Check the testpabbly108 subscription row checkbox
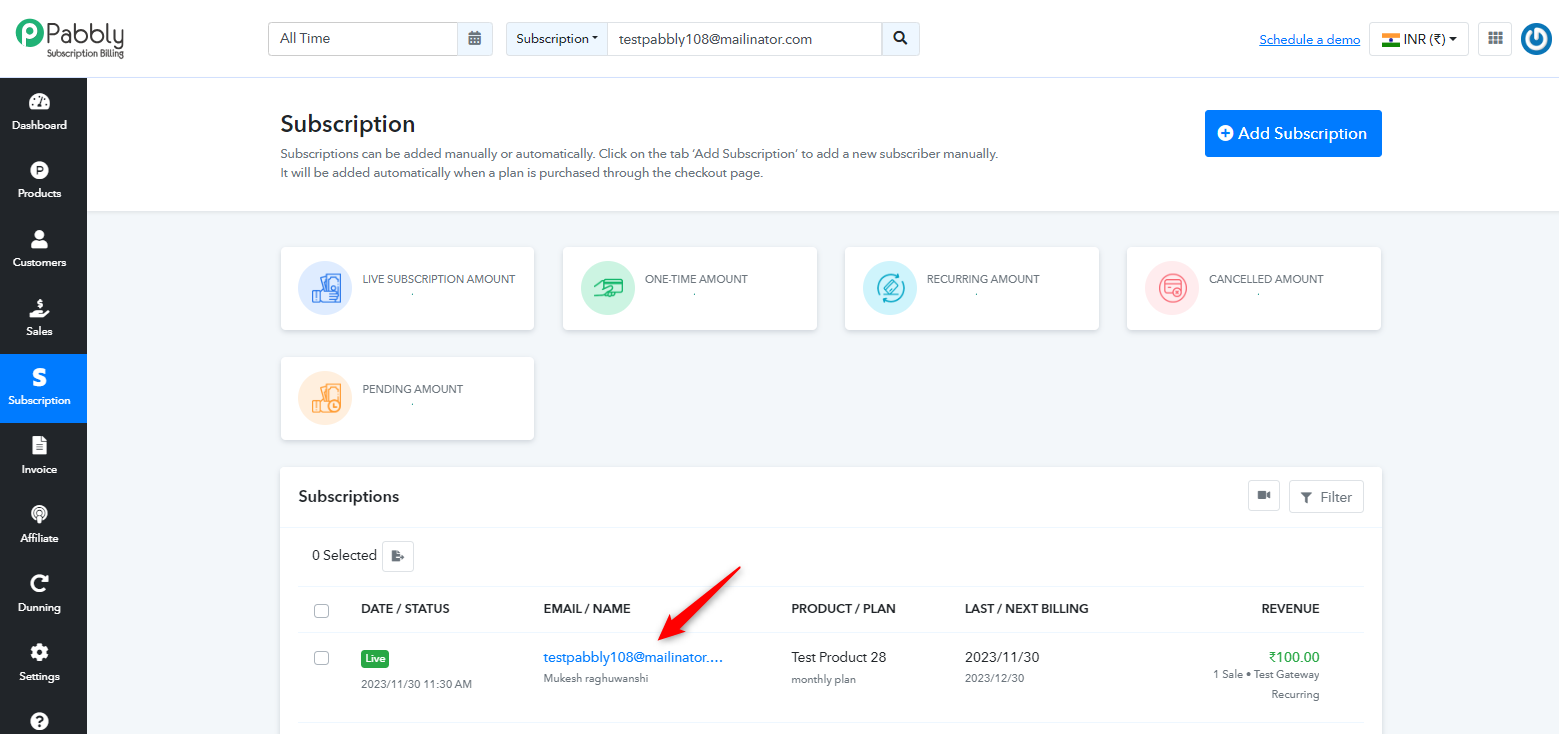The image size is (1559, 734). (x=321, y=658)
